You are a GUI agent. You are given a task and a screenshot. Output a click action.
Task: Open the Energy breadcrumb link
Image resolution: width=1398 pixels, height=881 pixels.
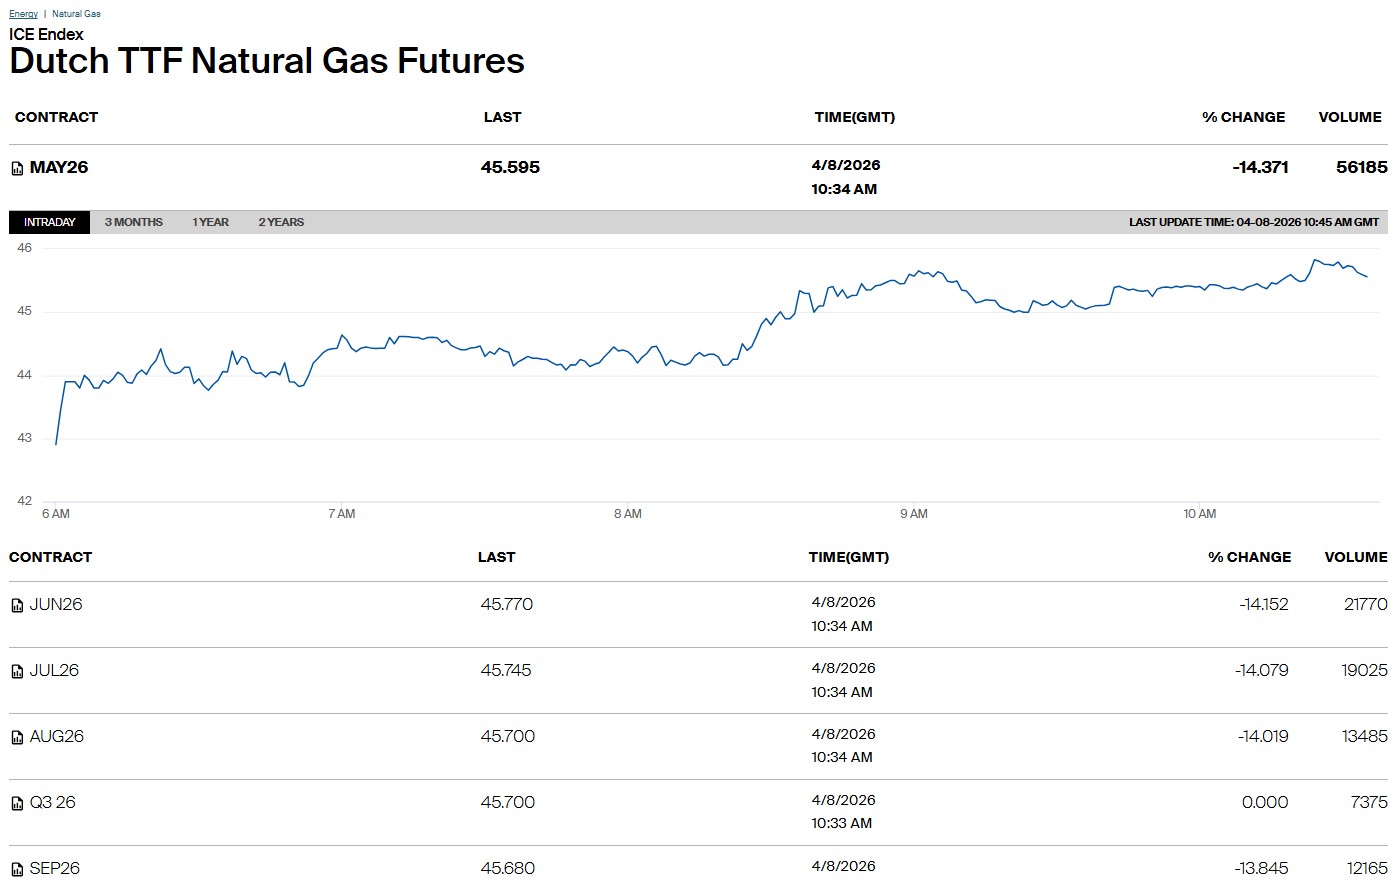[x=23, y=14]
